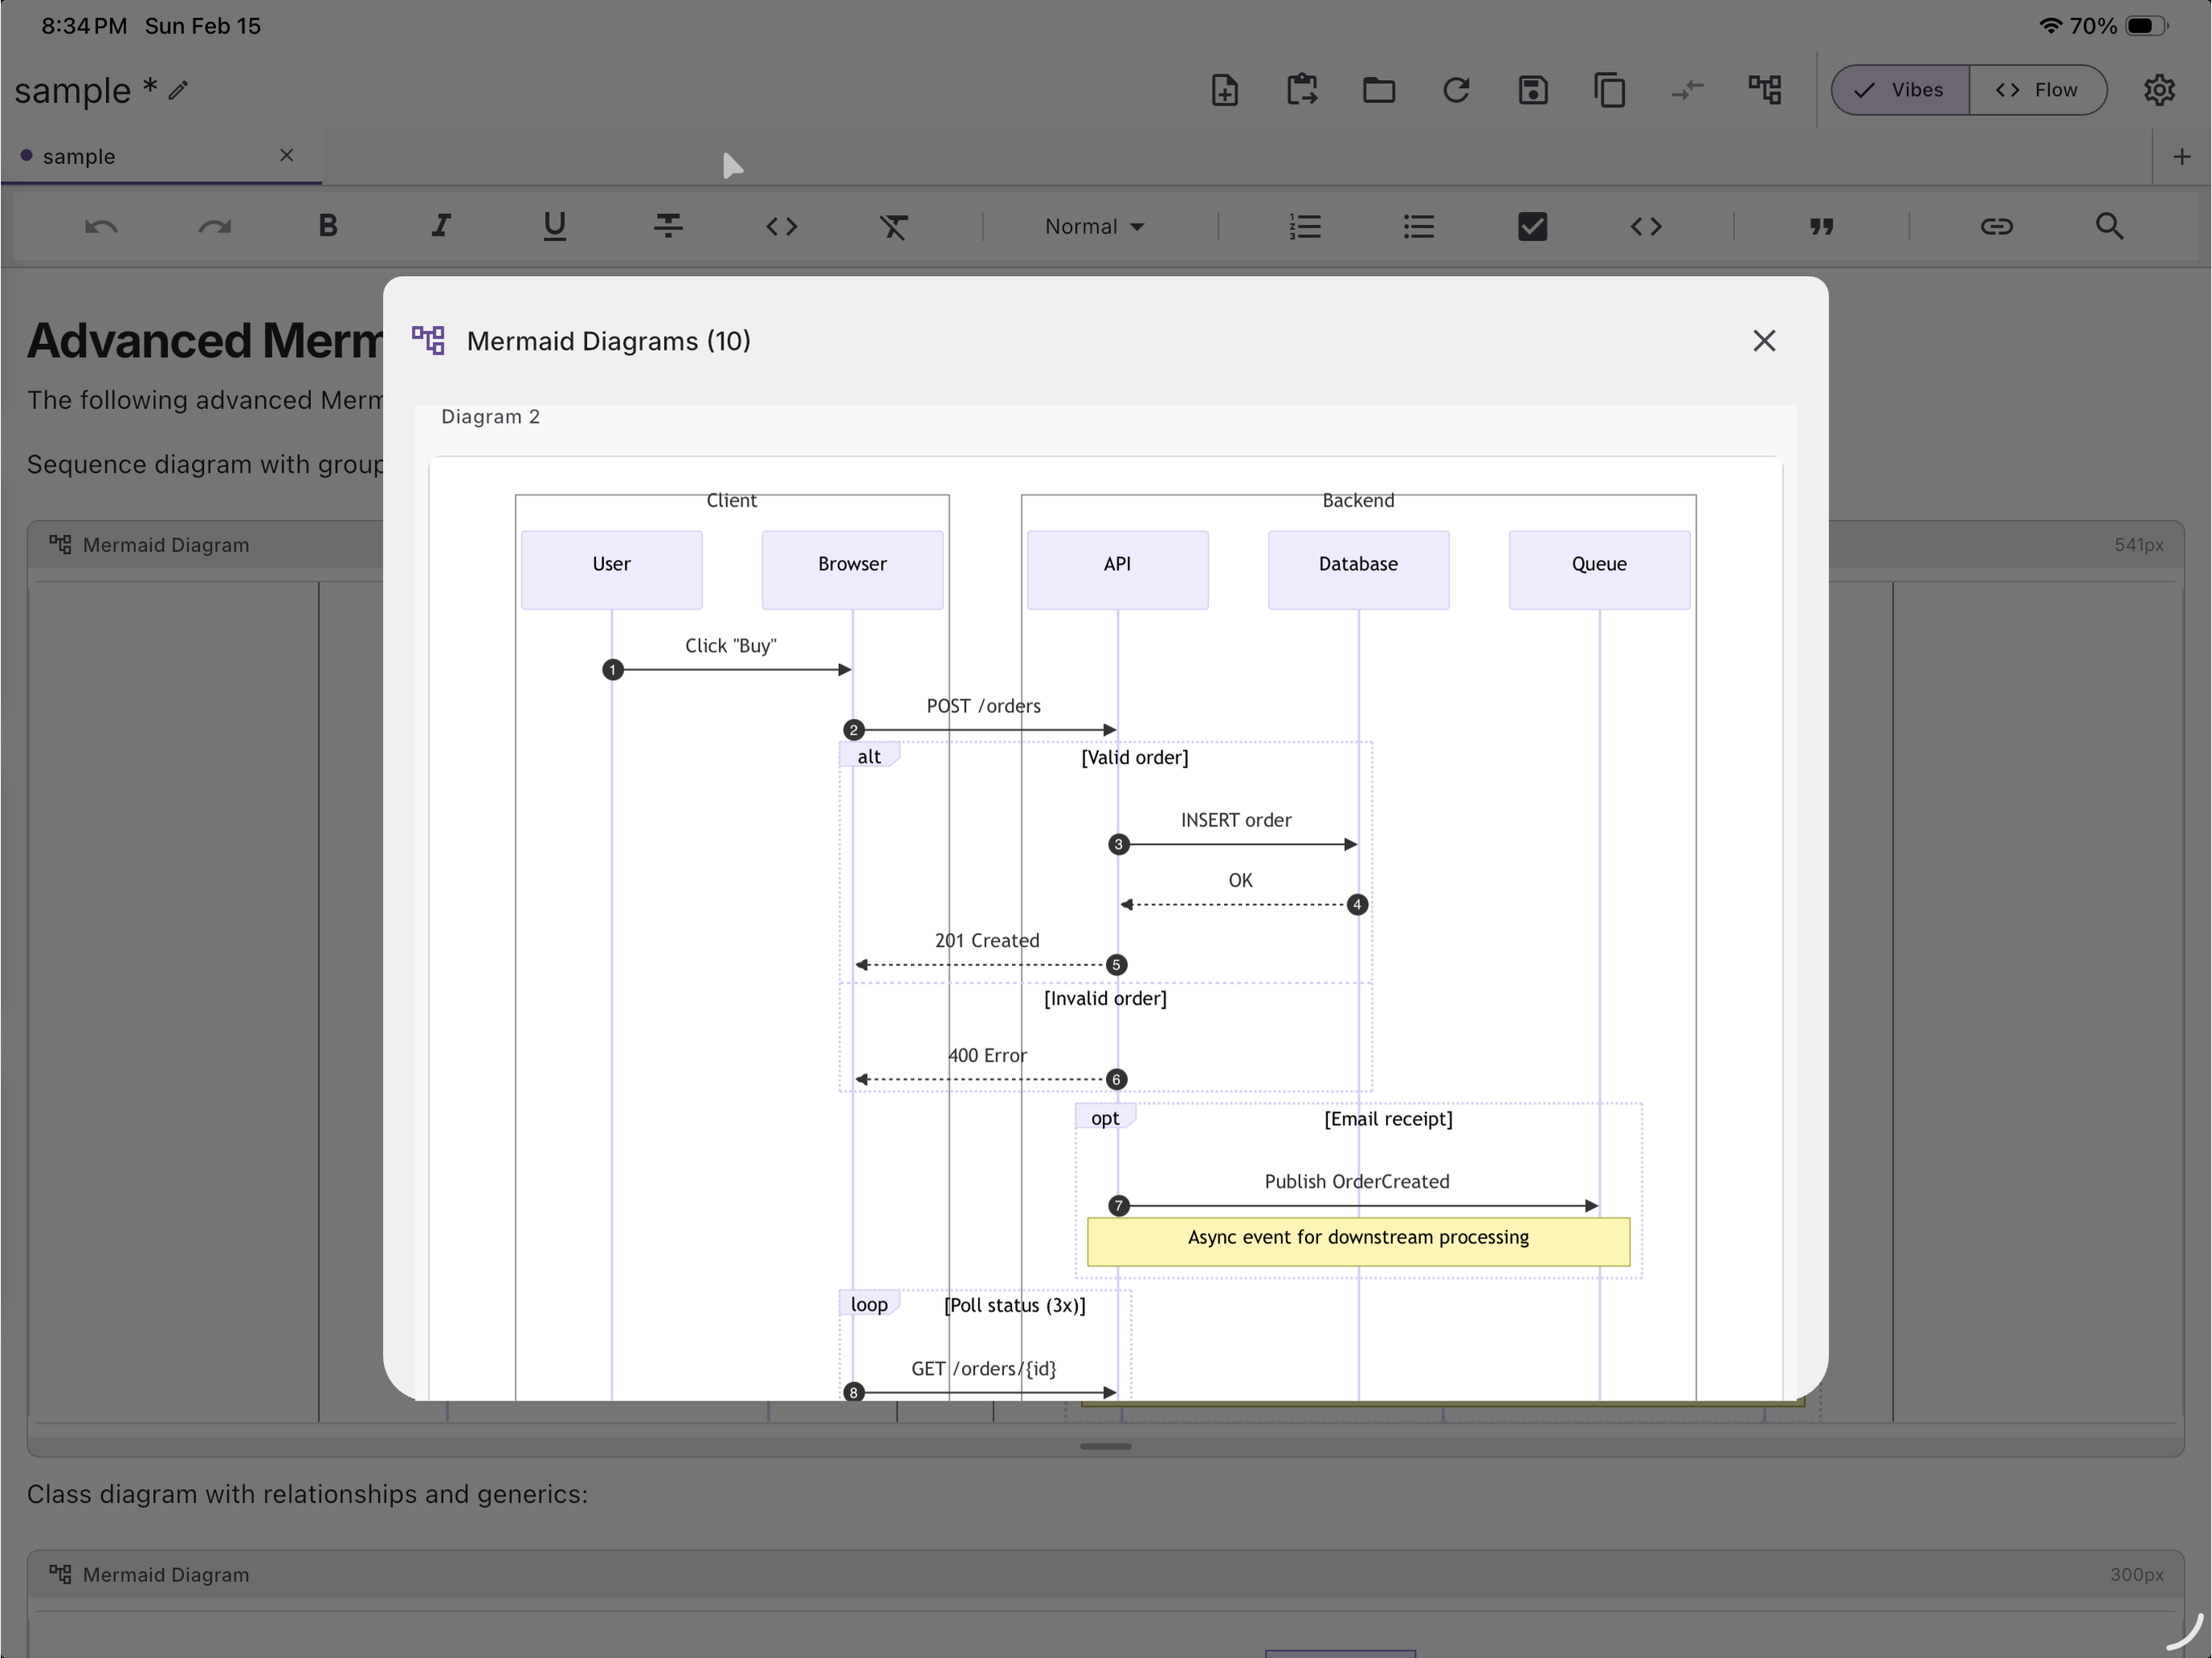The height and width of the screenshot is (1658, 2212).
Task: Add a new tab with plus
Action: pyautogui.click(x=2182, y=157)
